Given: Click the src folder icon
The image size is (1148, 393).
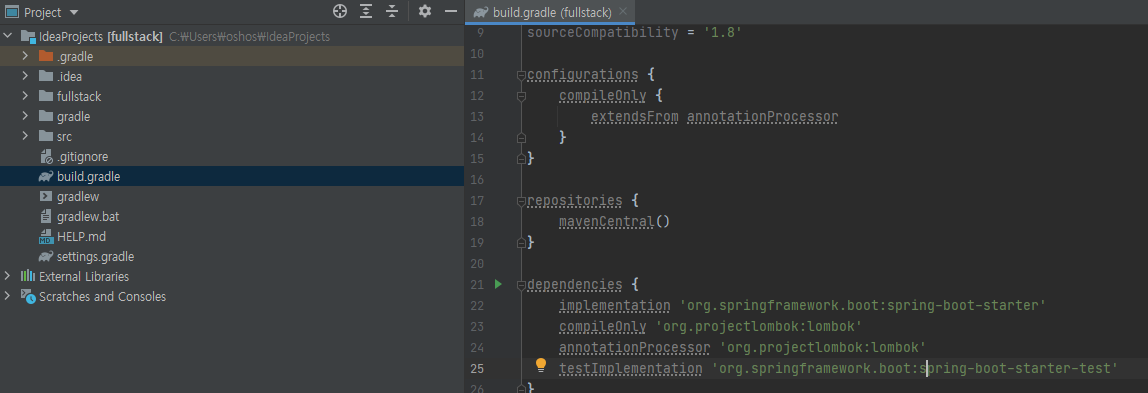Looking at the screenshot, I should 45,136.
